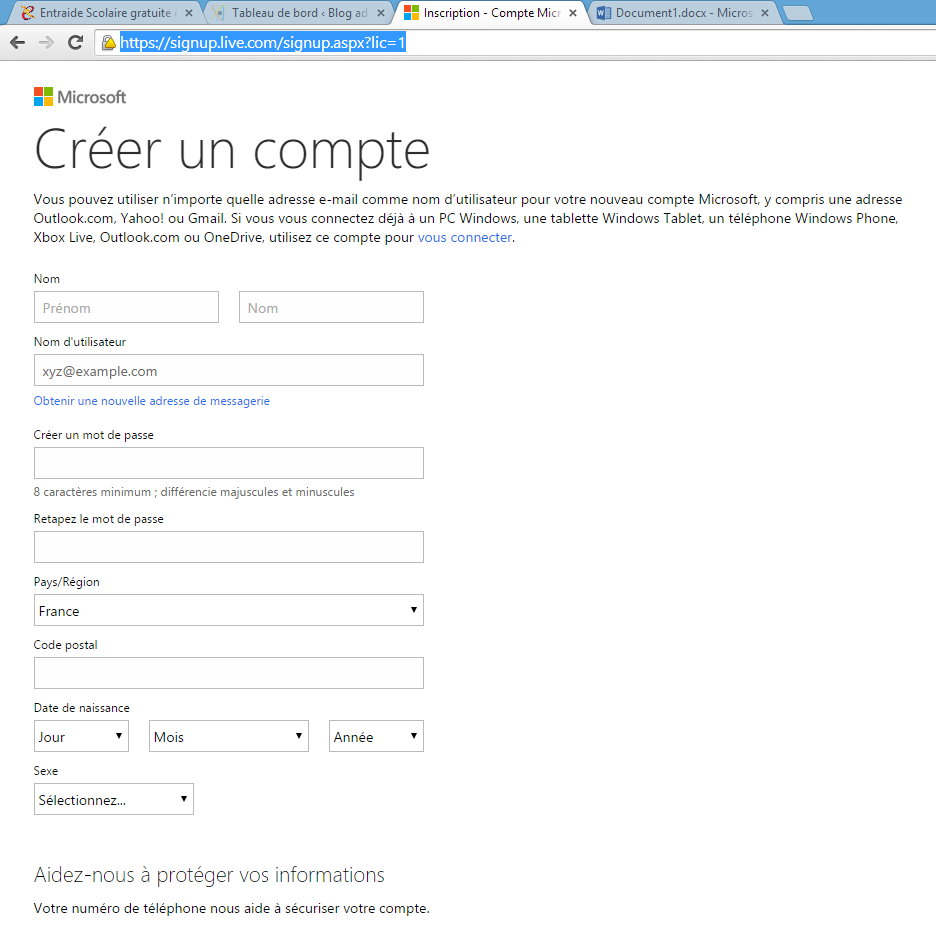The image size is (936, 933).
Task: Click the padlock icon in address bar
Action: tap(109, 43)
